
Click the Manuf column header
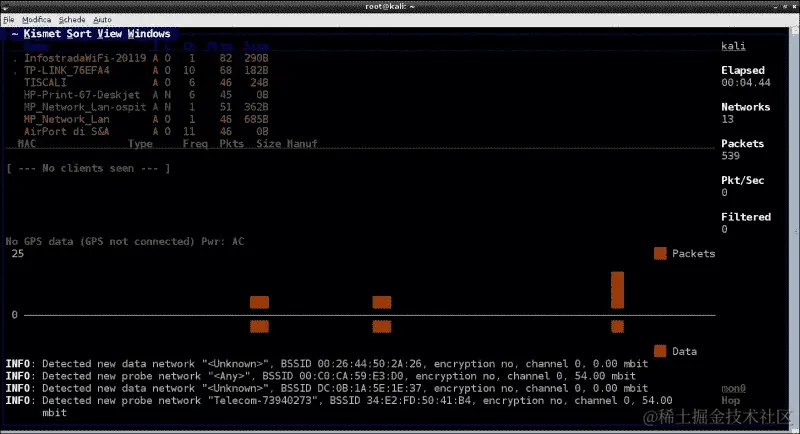[x=302, y=144]
